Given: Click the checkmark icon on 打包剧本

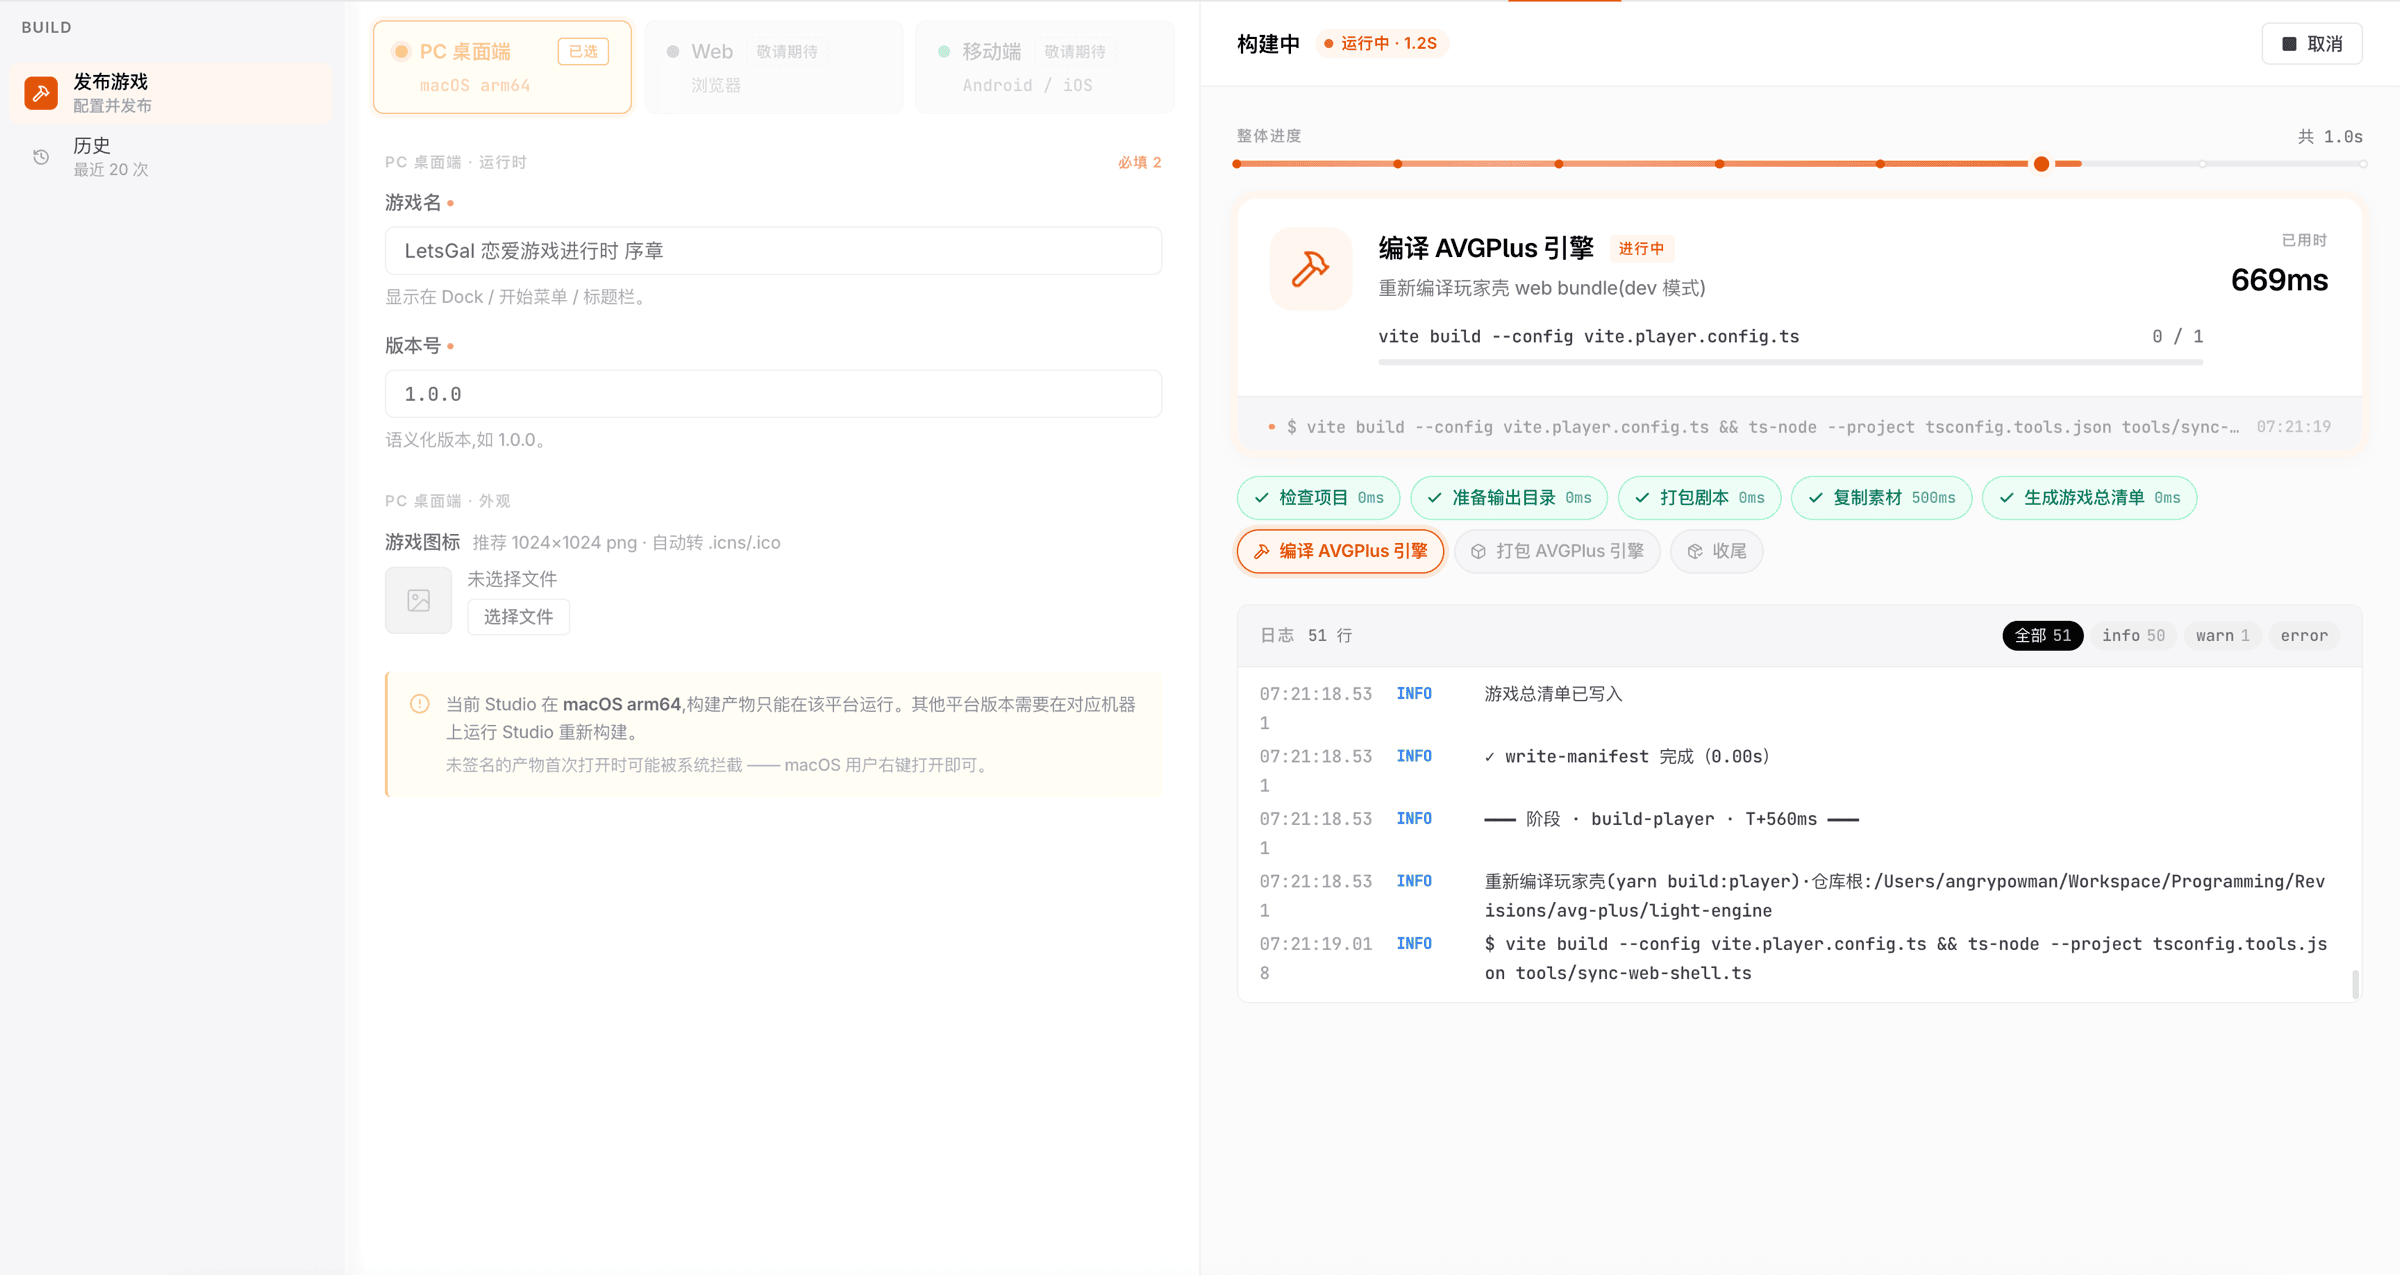Looking at the screenshot, I should click(1642, 498).
